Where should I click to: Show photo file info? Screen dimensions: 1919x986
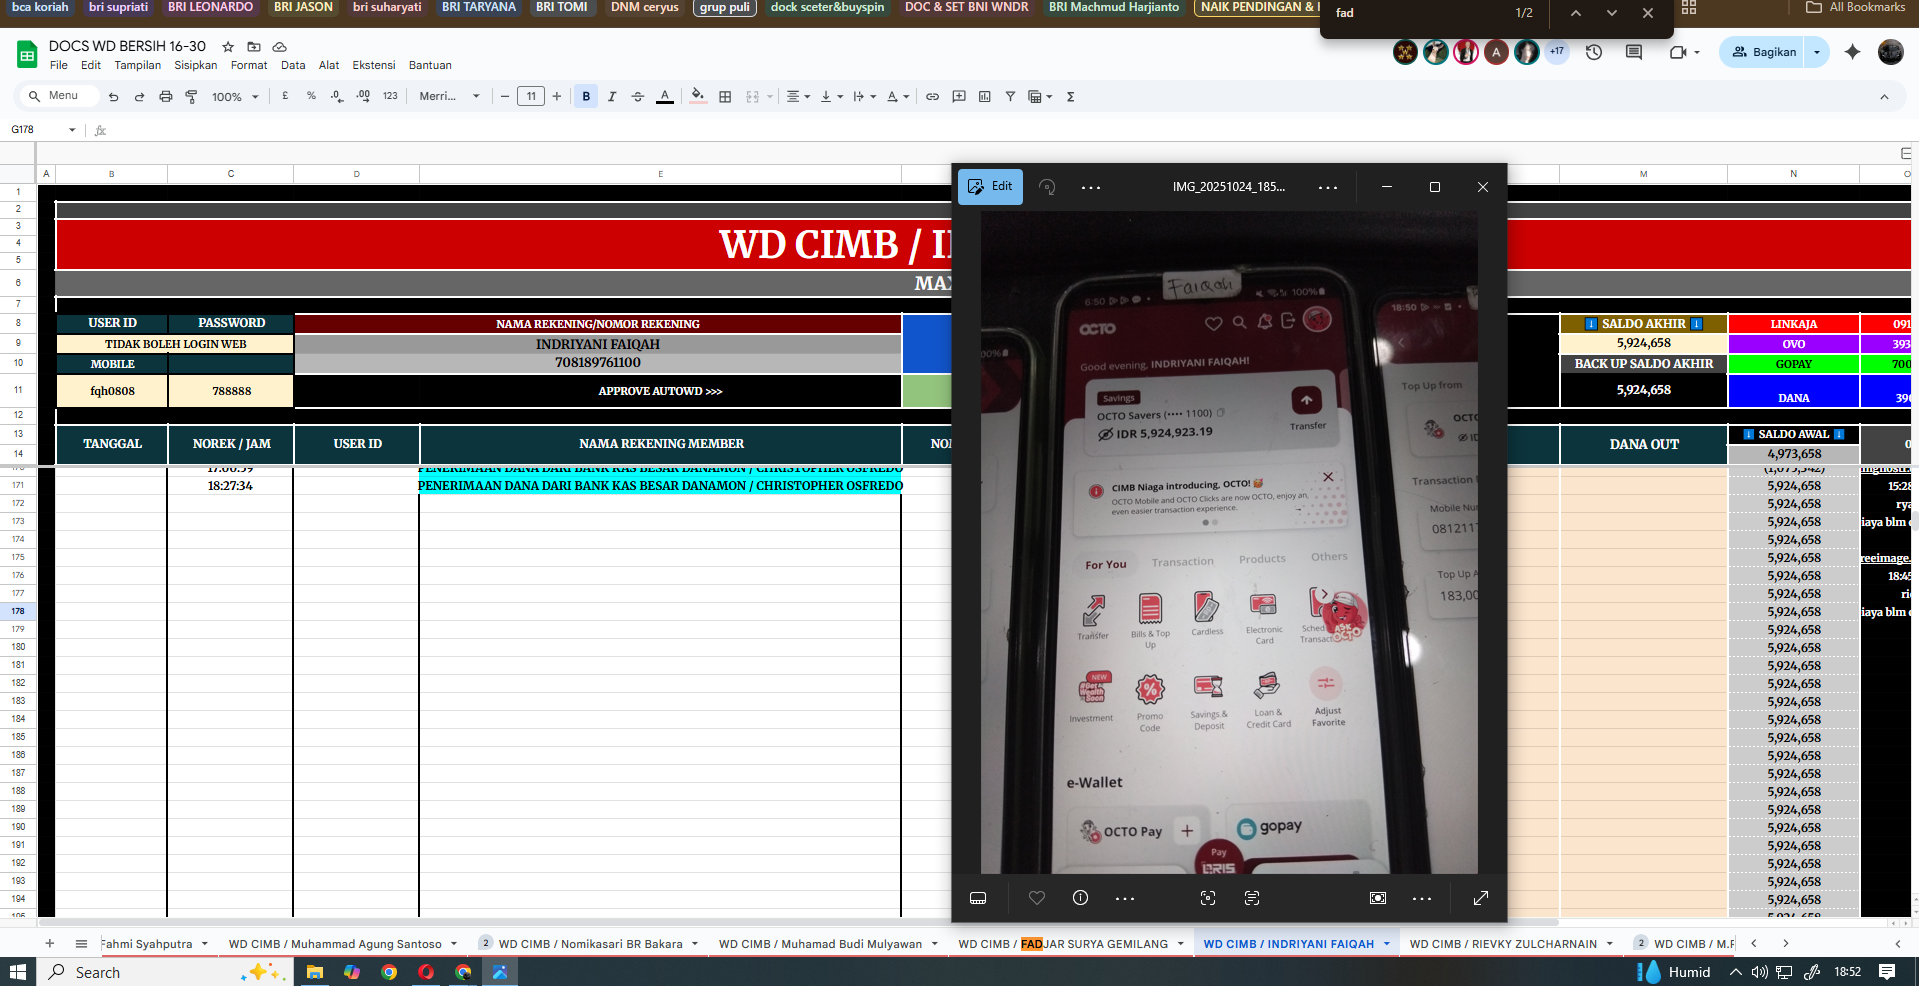click(x=1080, y=898)
